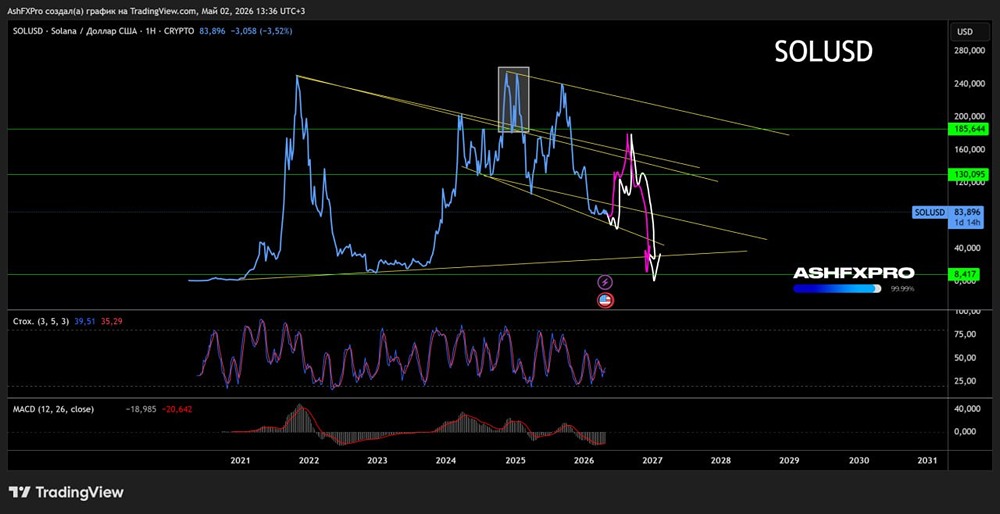The height and width of the screenshot is (514, 1000).
Task: Click the 2024 label on time axis
Action: pyautogui.click(x=446, y=460)
